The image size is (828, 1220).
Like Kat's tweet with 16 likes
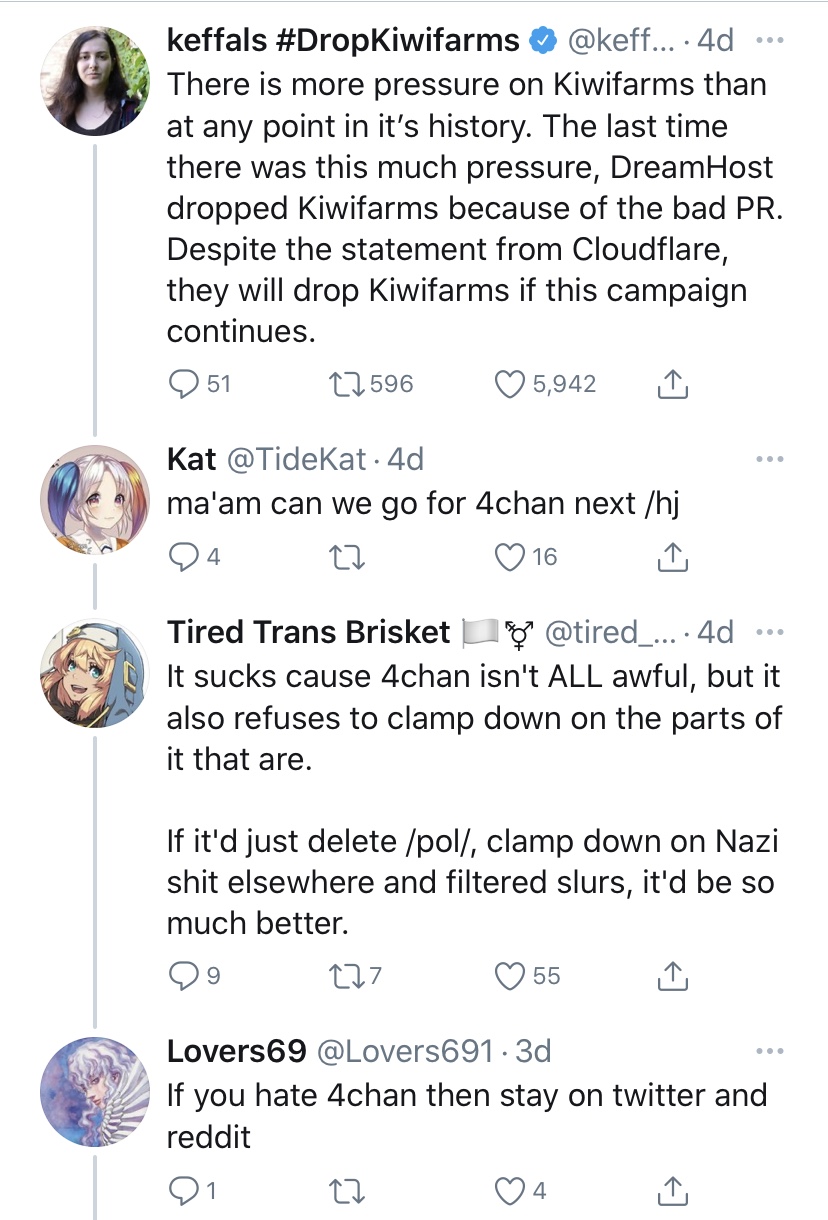(x=512, y=557)
